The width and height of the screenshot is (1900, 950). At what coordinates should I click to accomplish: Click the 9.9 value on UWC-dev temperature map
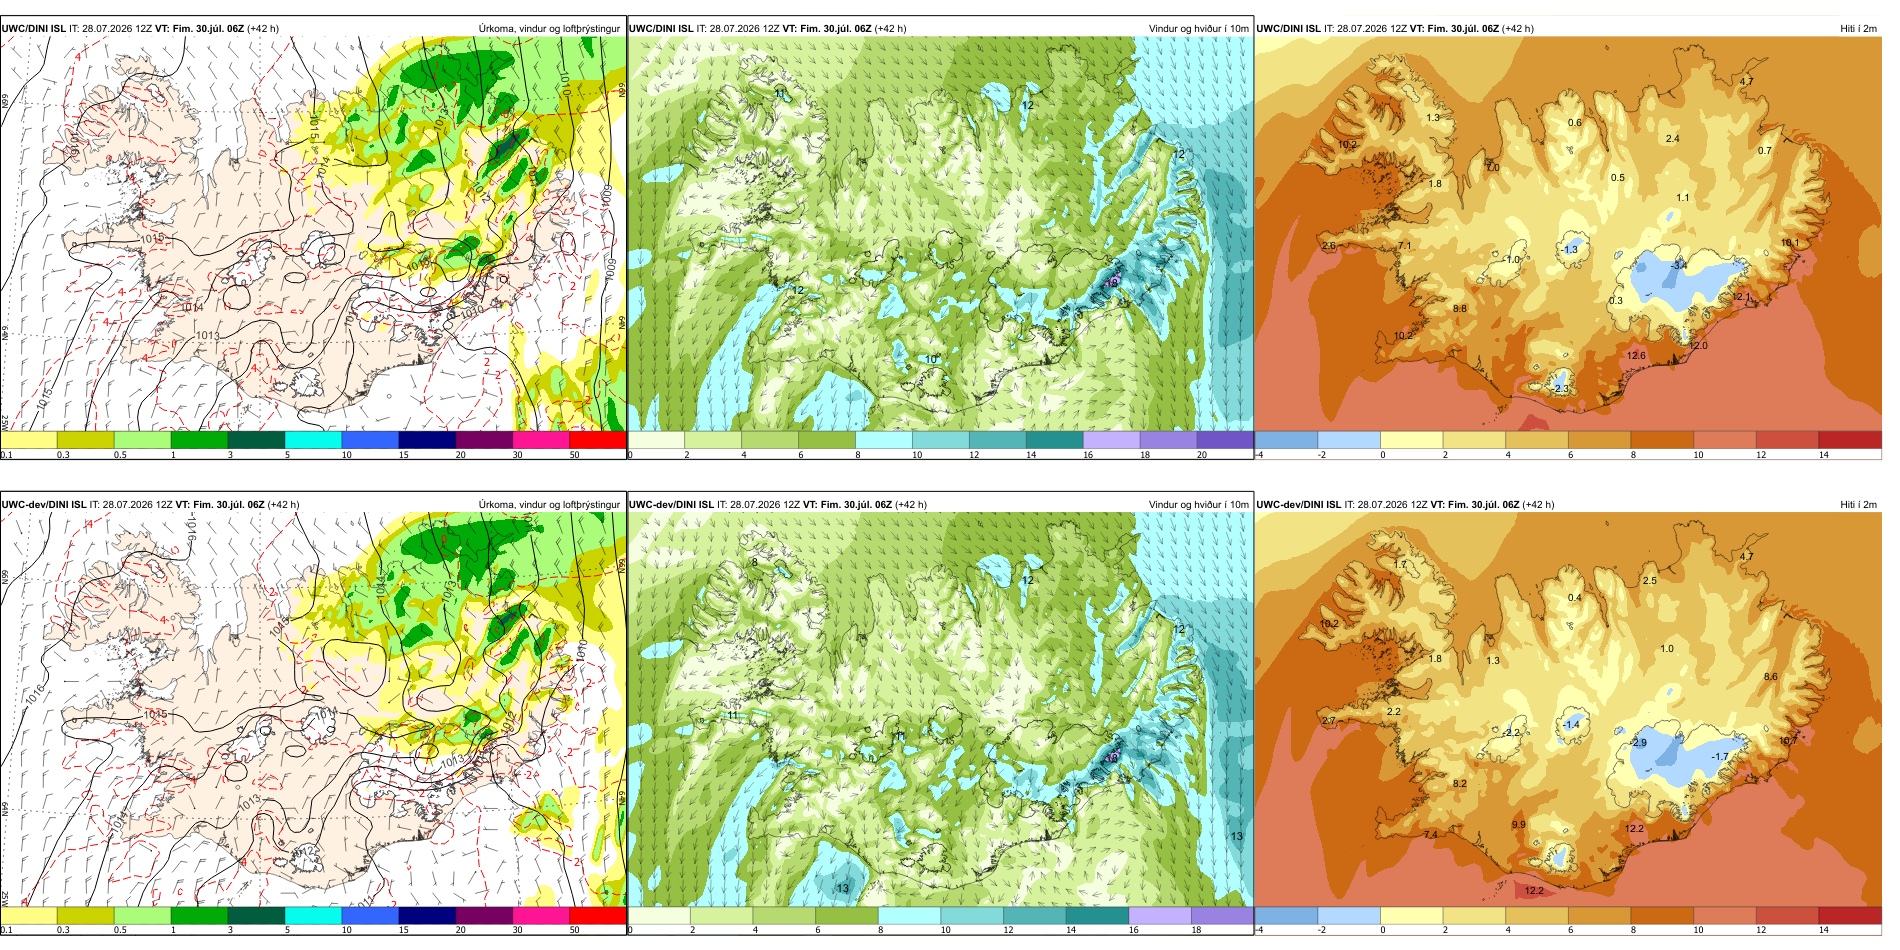click(1519, 825)
